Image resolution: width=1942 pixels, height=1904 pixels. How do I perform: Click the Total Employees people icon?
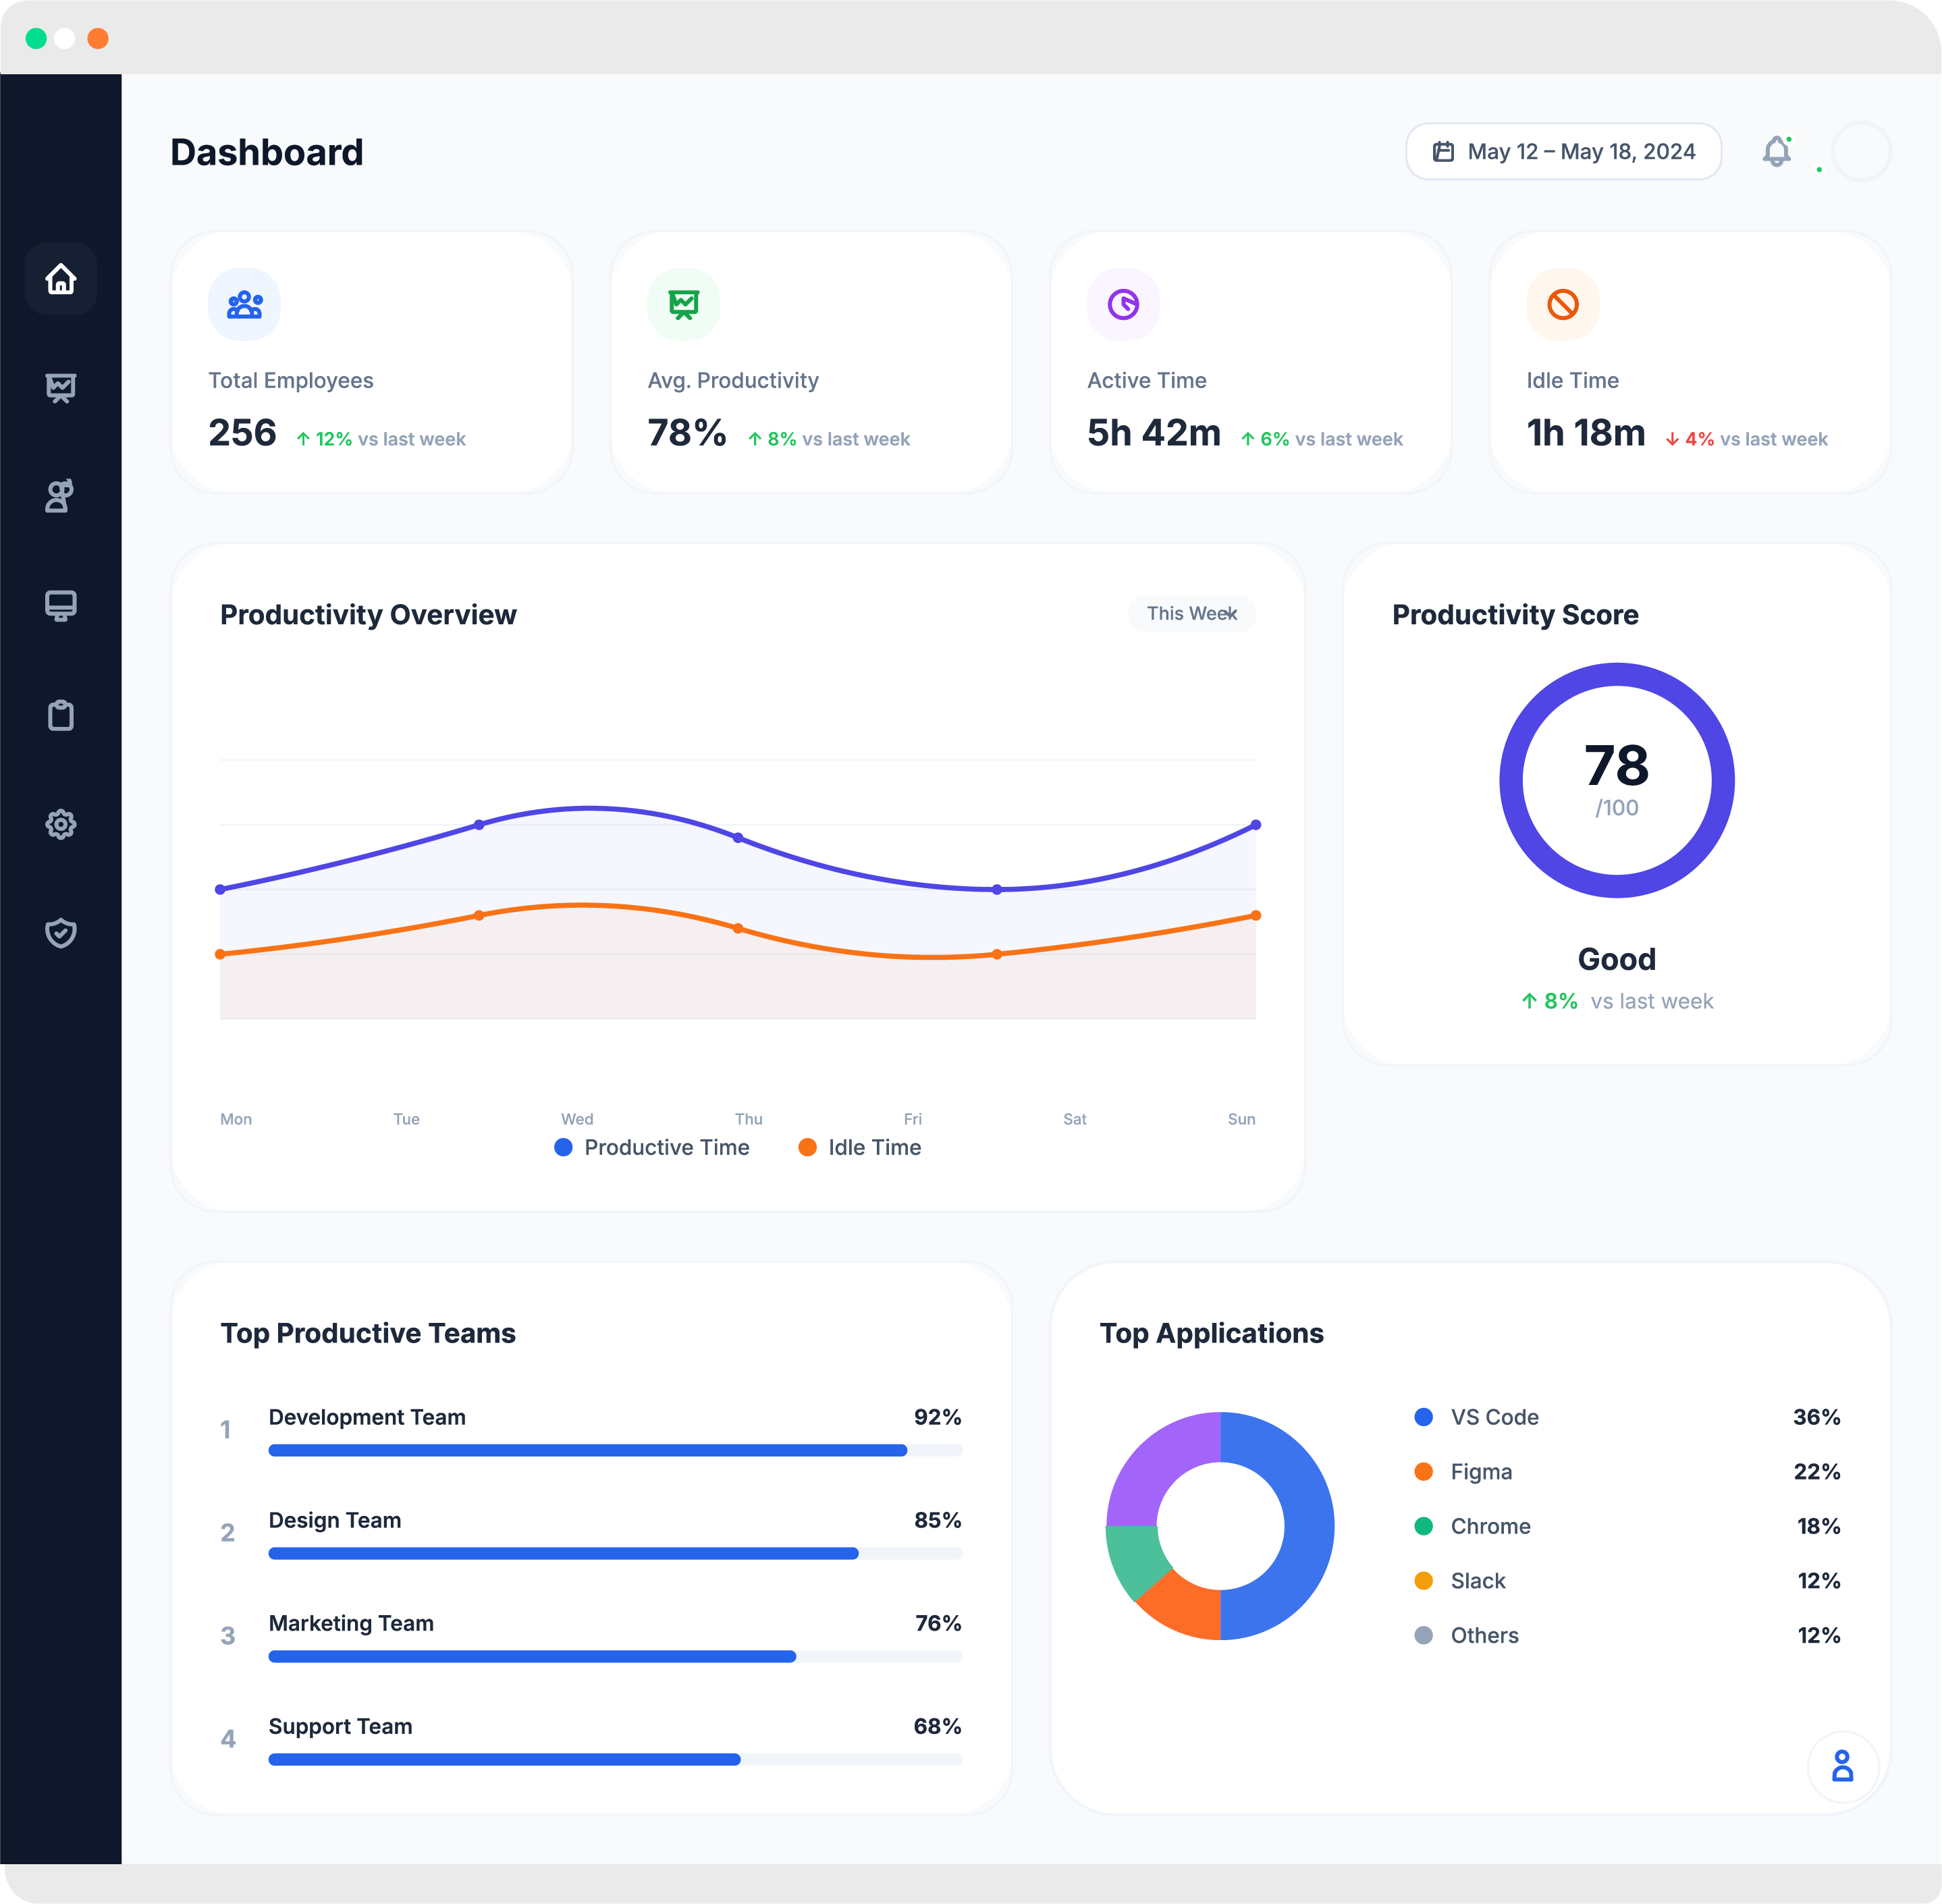(x=244, y=304)
